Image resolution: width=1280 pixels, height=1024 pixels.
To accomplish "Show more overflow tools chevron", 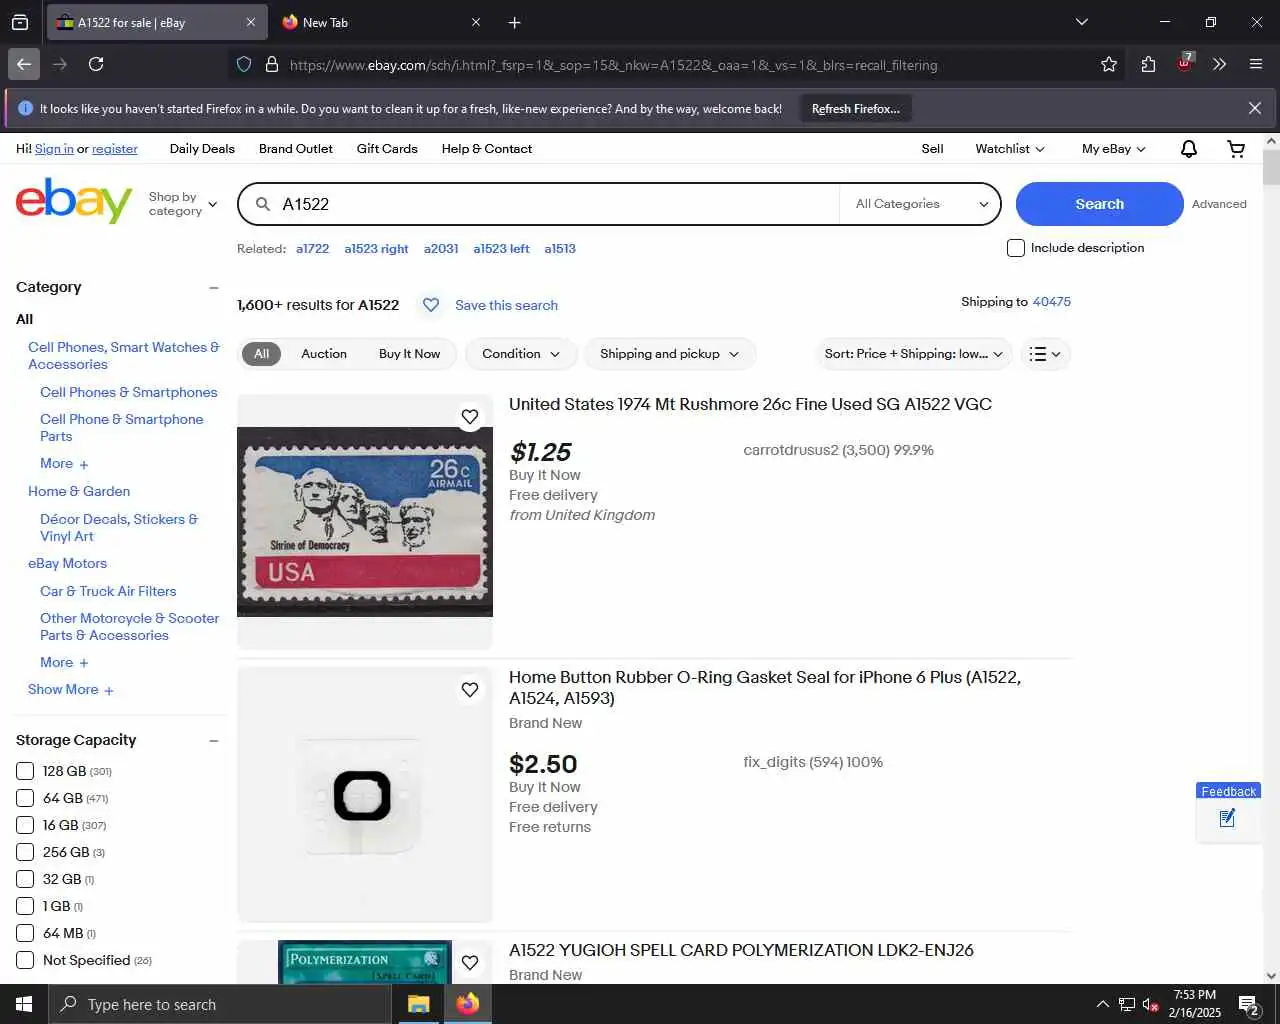I will pos(1220,64).
